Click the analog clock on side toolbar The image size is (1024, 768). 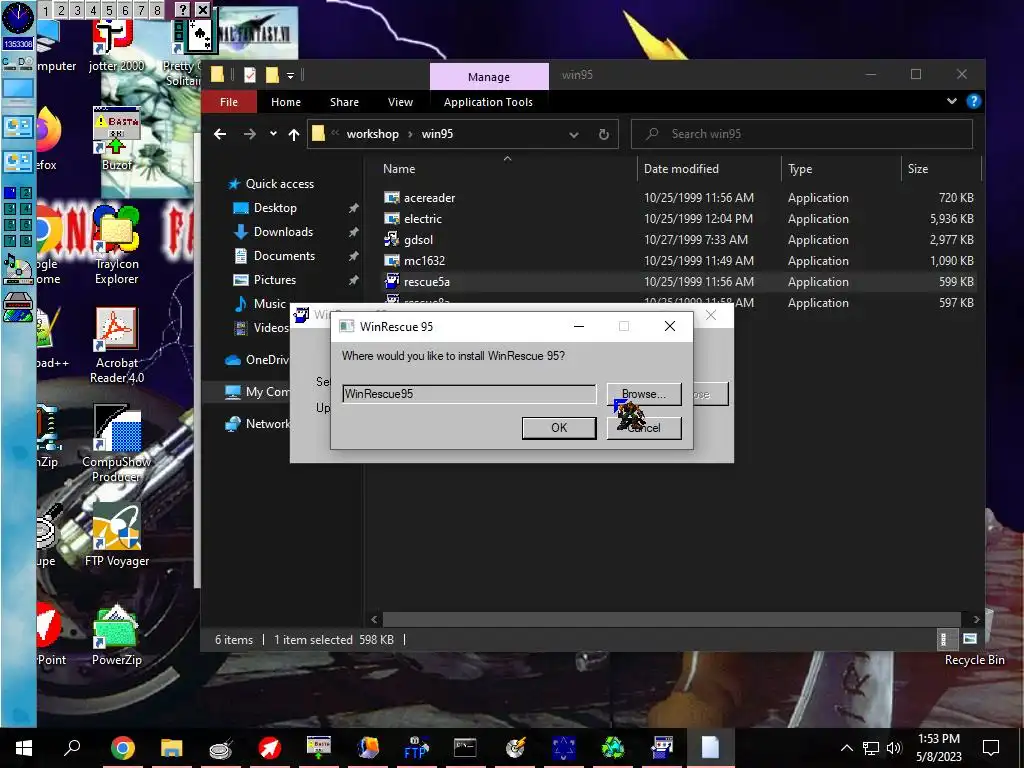[18, 18]
